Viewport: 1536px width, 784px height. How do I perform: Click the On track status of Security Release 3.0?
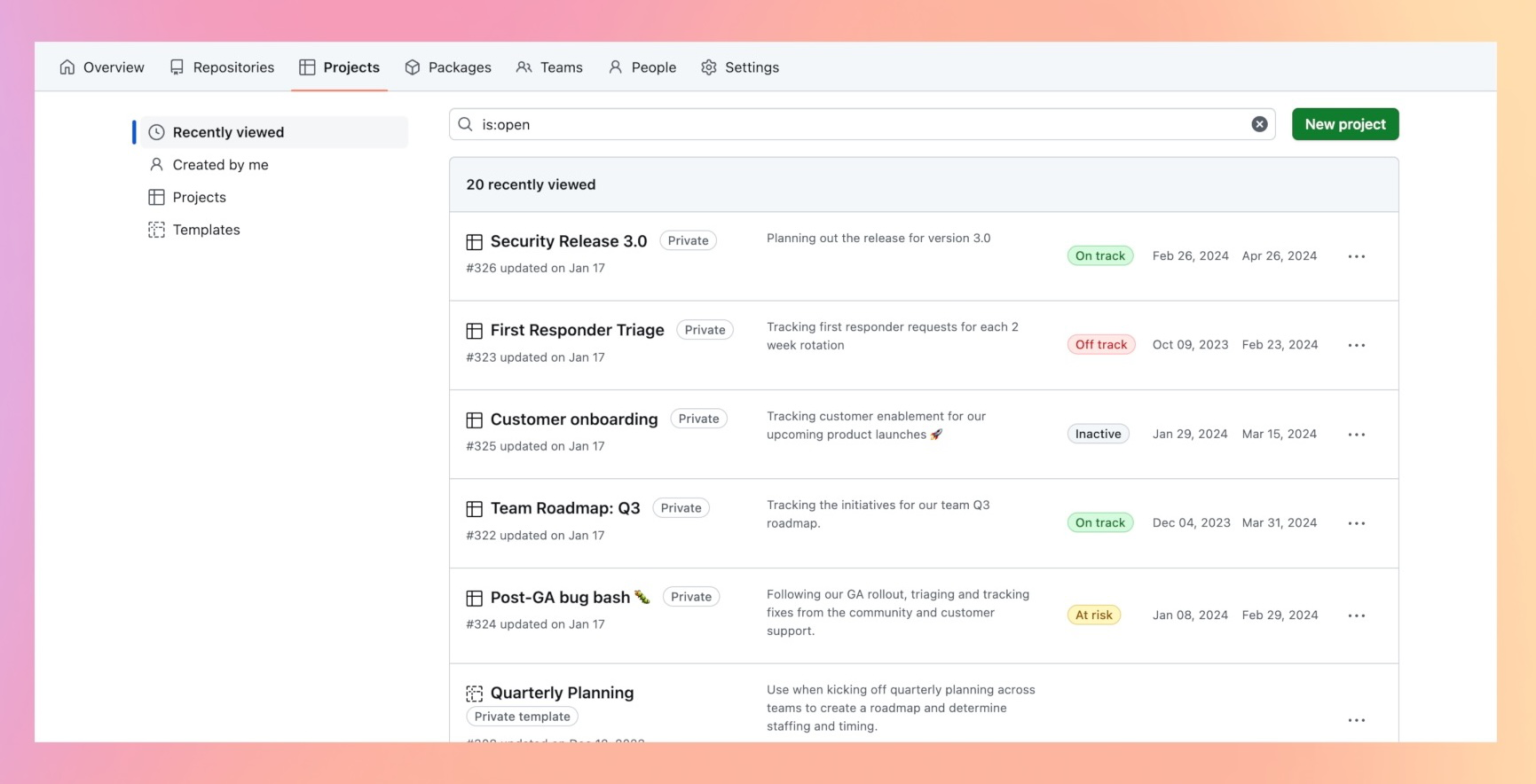tap(1100, 256)
